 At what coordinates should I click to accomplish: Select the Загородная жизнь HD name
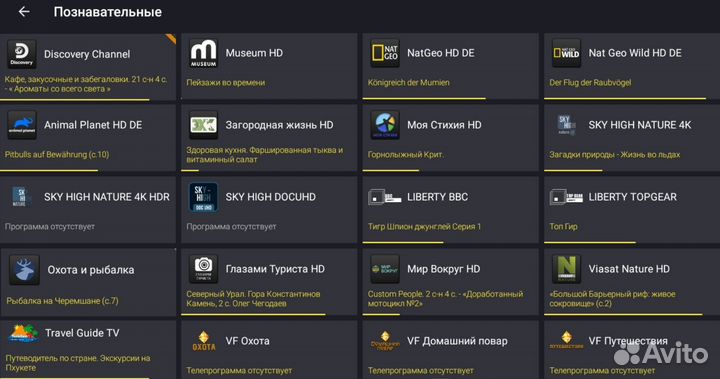click(279, 125)
